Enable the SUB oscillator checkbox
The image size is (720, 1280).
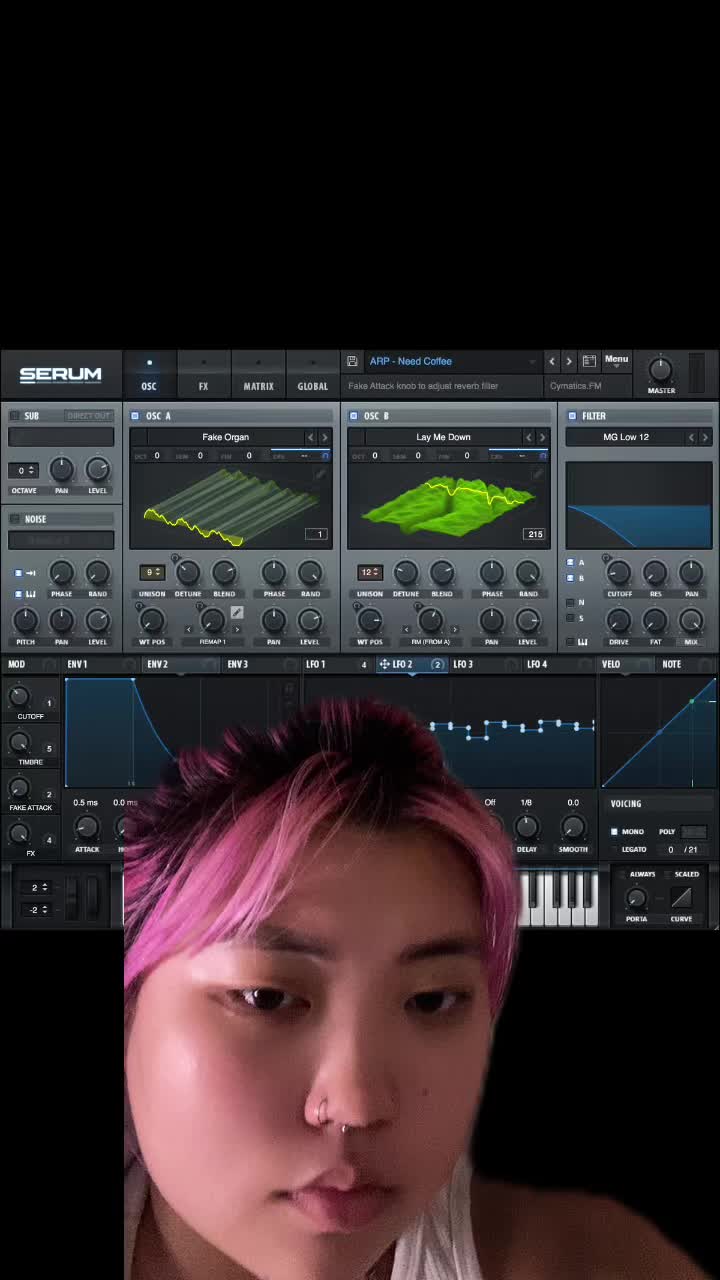pyautogui.click(x=14, y=416)
